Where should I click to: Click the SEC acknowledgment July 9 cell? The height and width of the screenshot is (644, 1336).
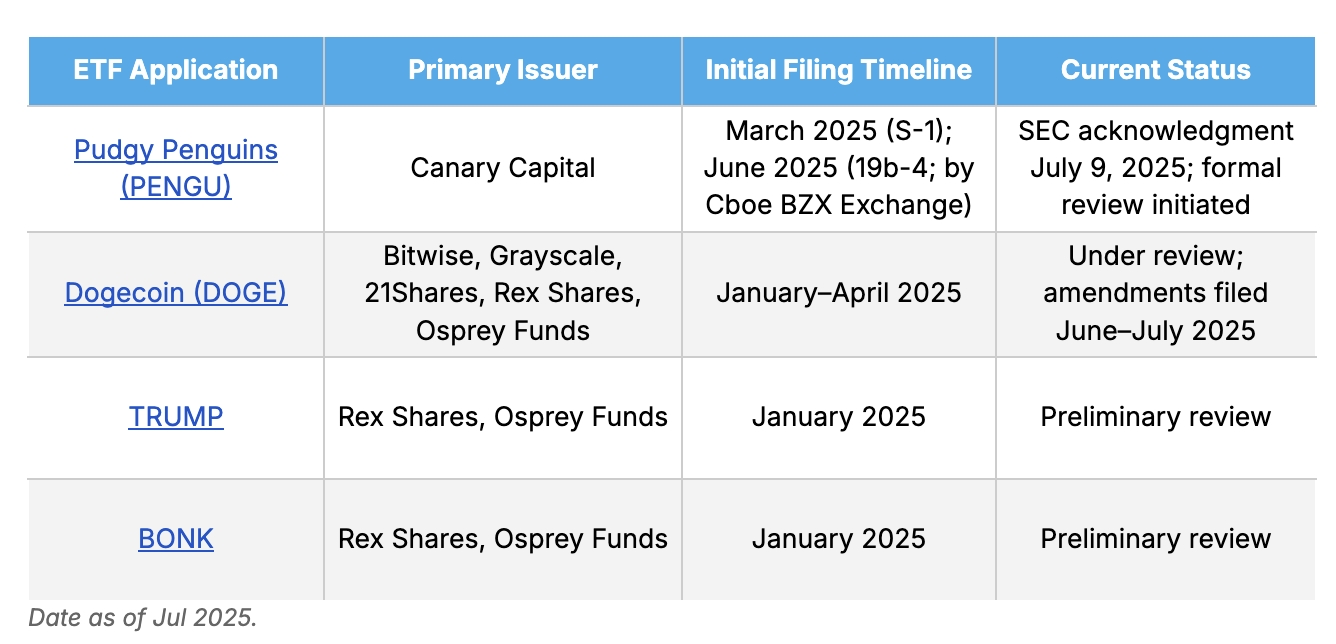[x=1156, y=168]
